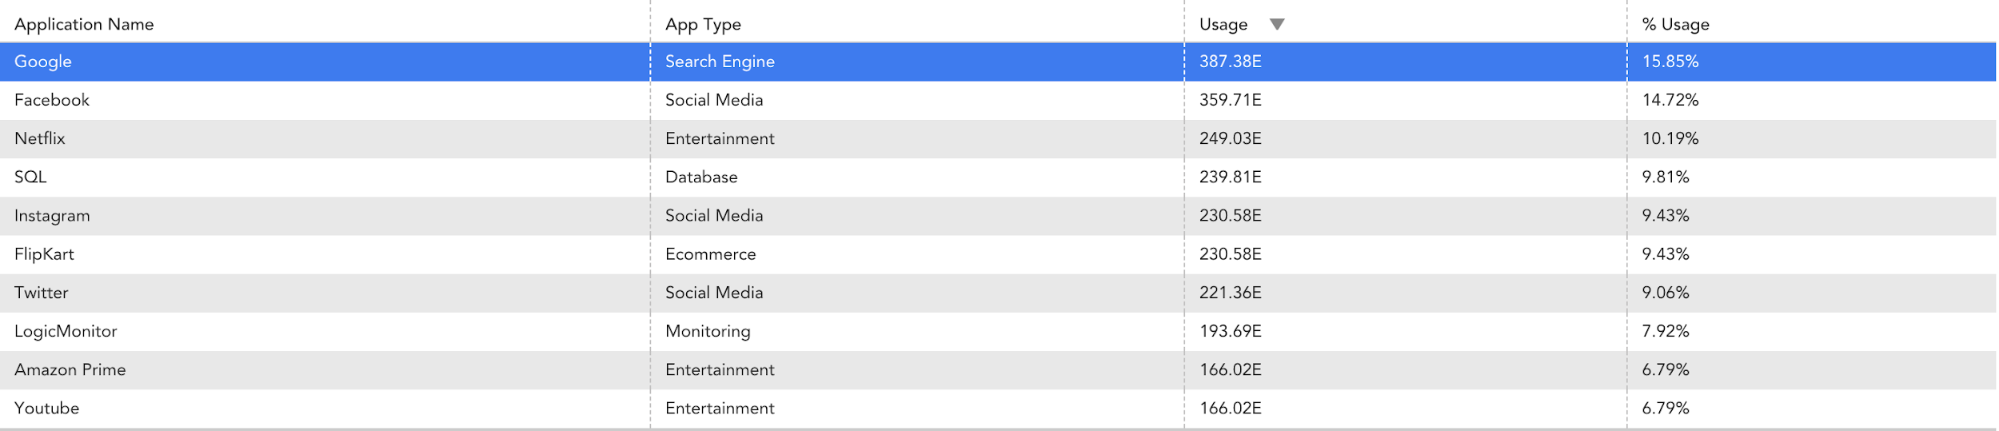Image resolution: width=1999 pixels, height=431 pixels.
Task: Click the 15.85% usage value
Action: pyautogui.click(x=1670, y=61)
